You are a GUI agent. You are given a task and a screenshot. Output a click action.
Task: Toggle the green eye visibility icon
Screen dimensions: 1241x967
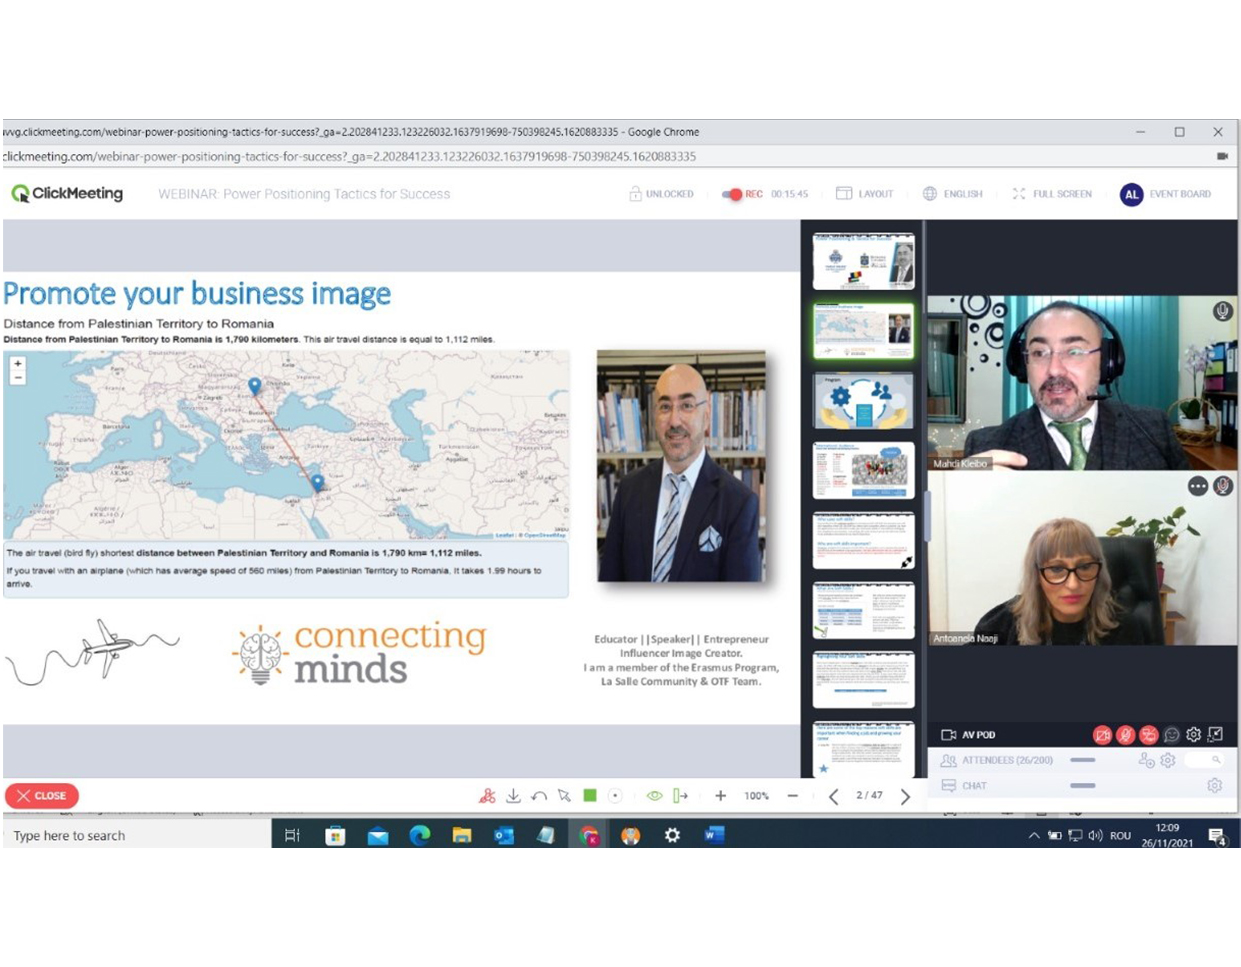point(654,796)
